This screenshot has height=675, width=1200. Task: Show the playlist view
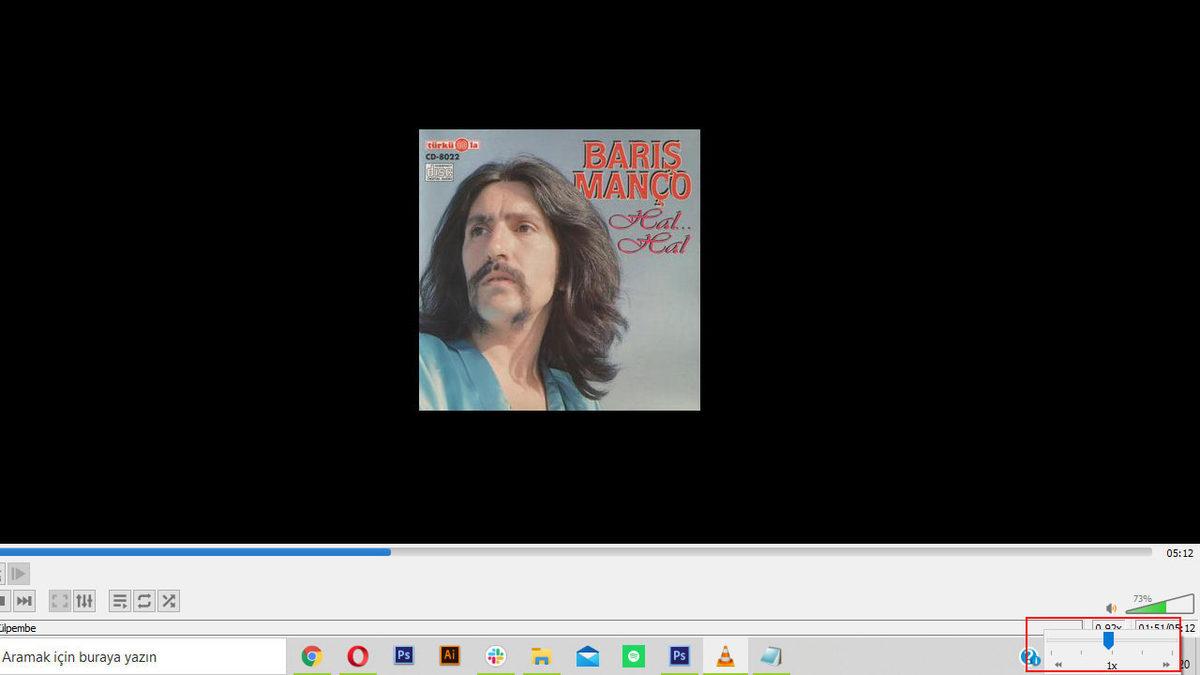coord(119,600)
